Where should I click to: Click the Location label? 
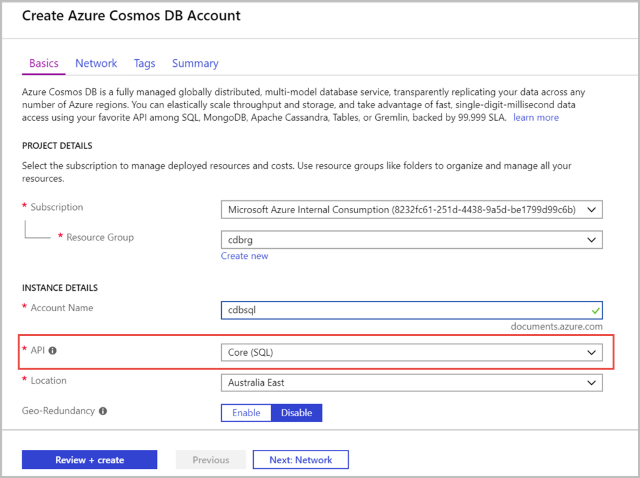(x=48, y=380)
